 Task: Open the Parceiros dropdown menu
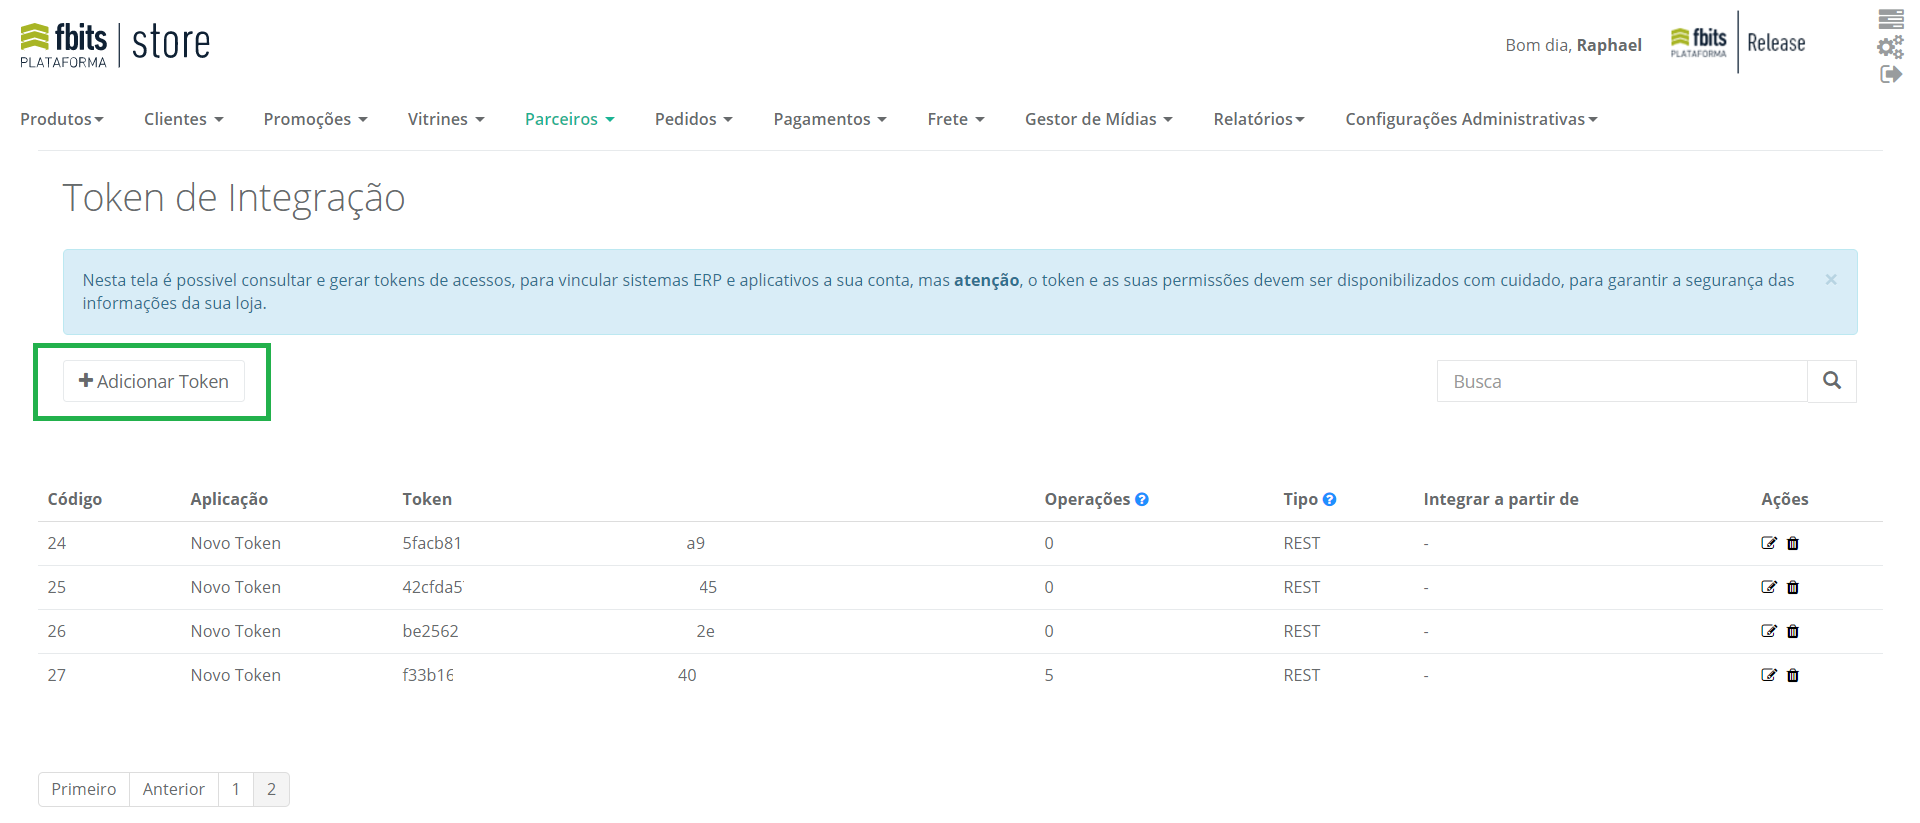point(569,119)
